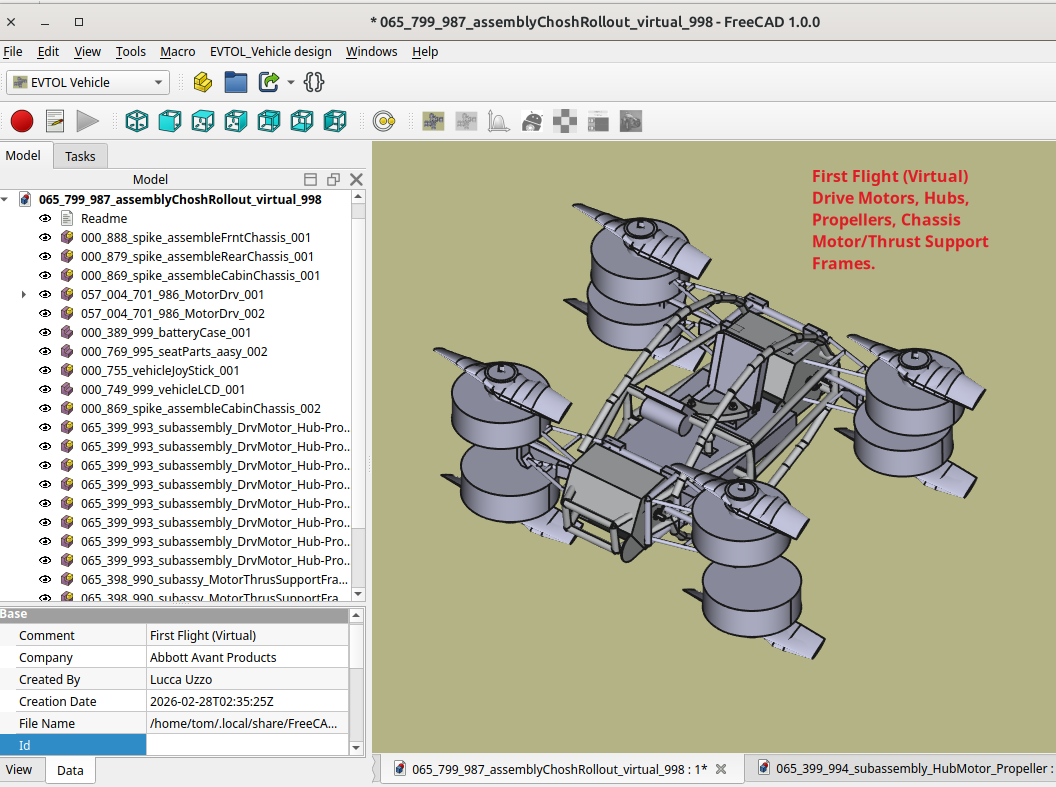Open the macros dialog notepad icon
Viewport: 1056px width, 787px height.
point(55,121)
